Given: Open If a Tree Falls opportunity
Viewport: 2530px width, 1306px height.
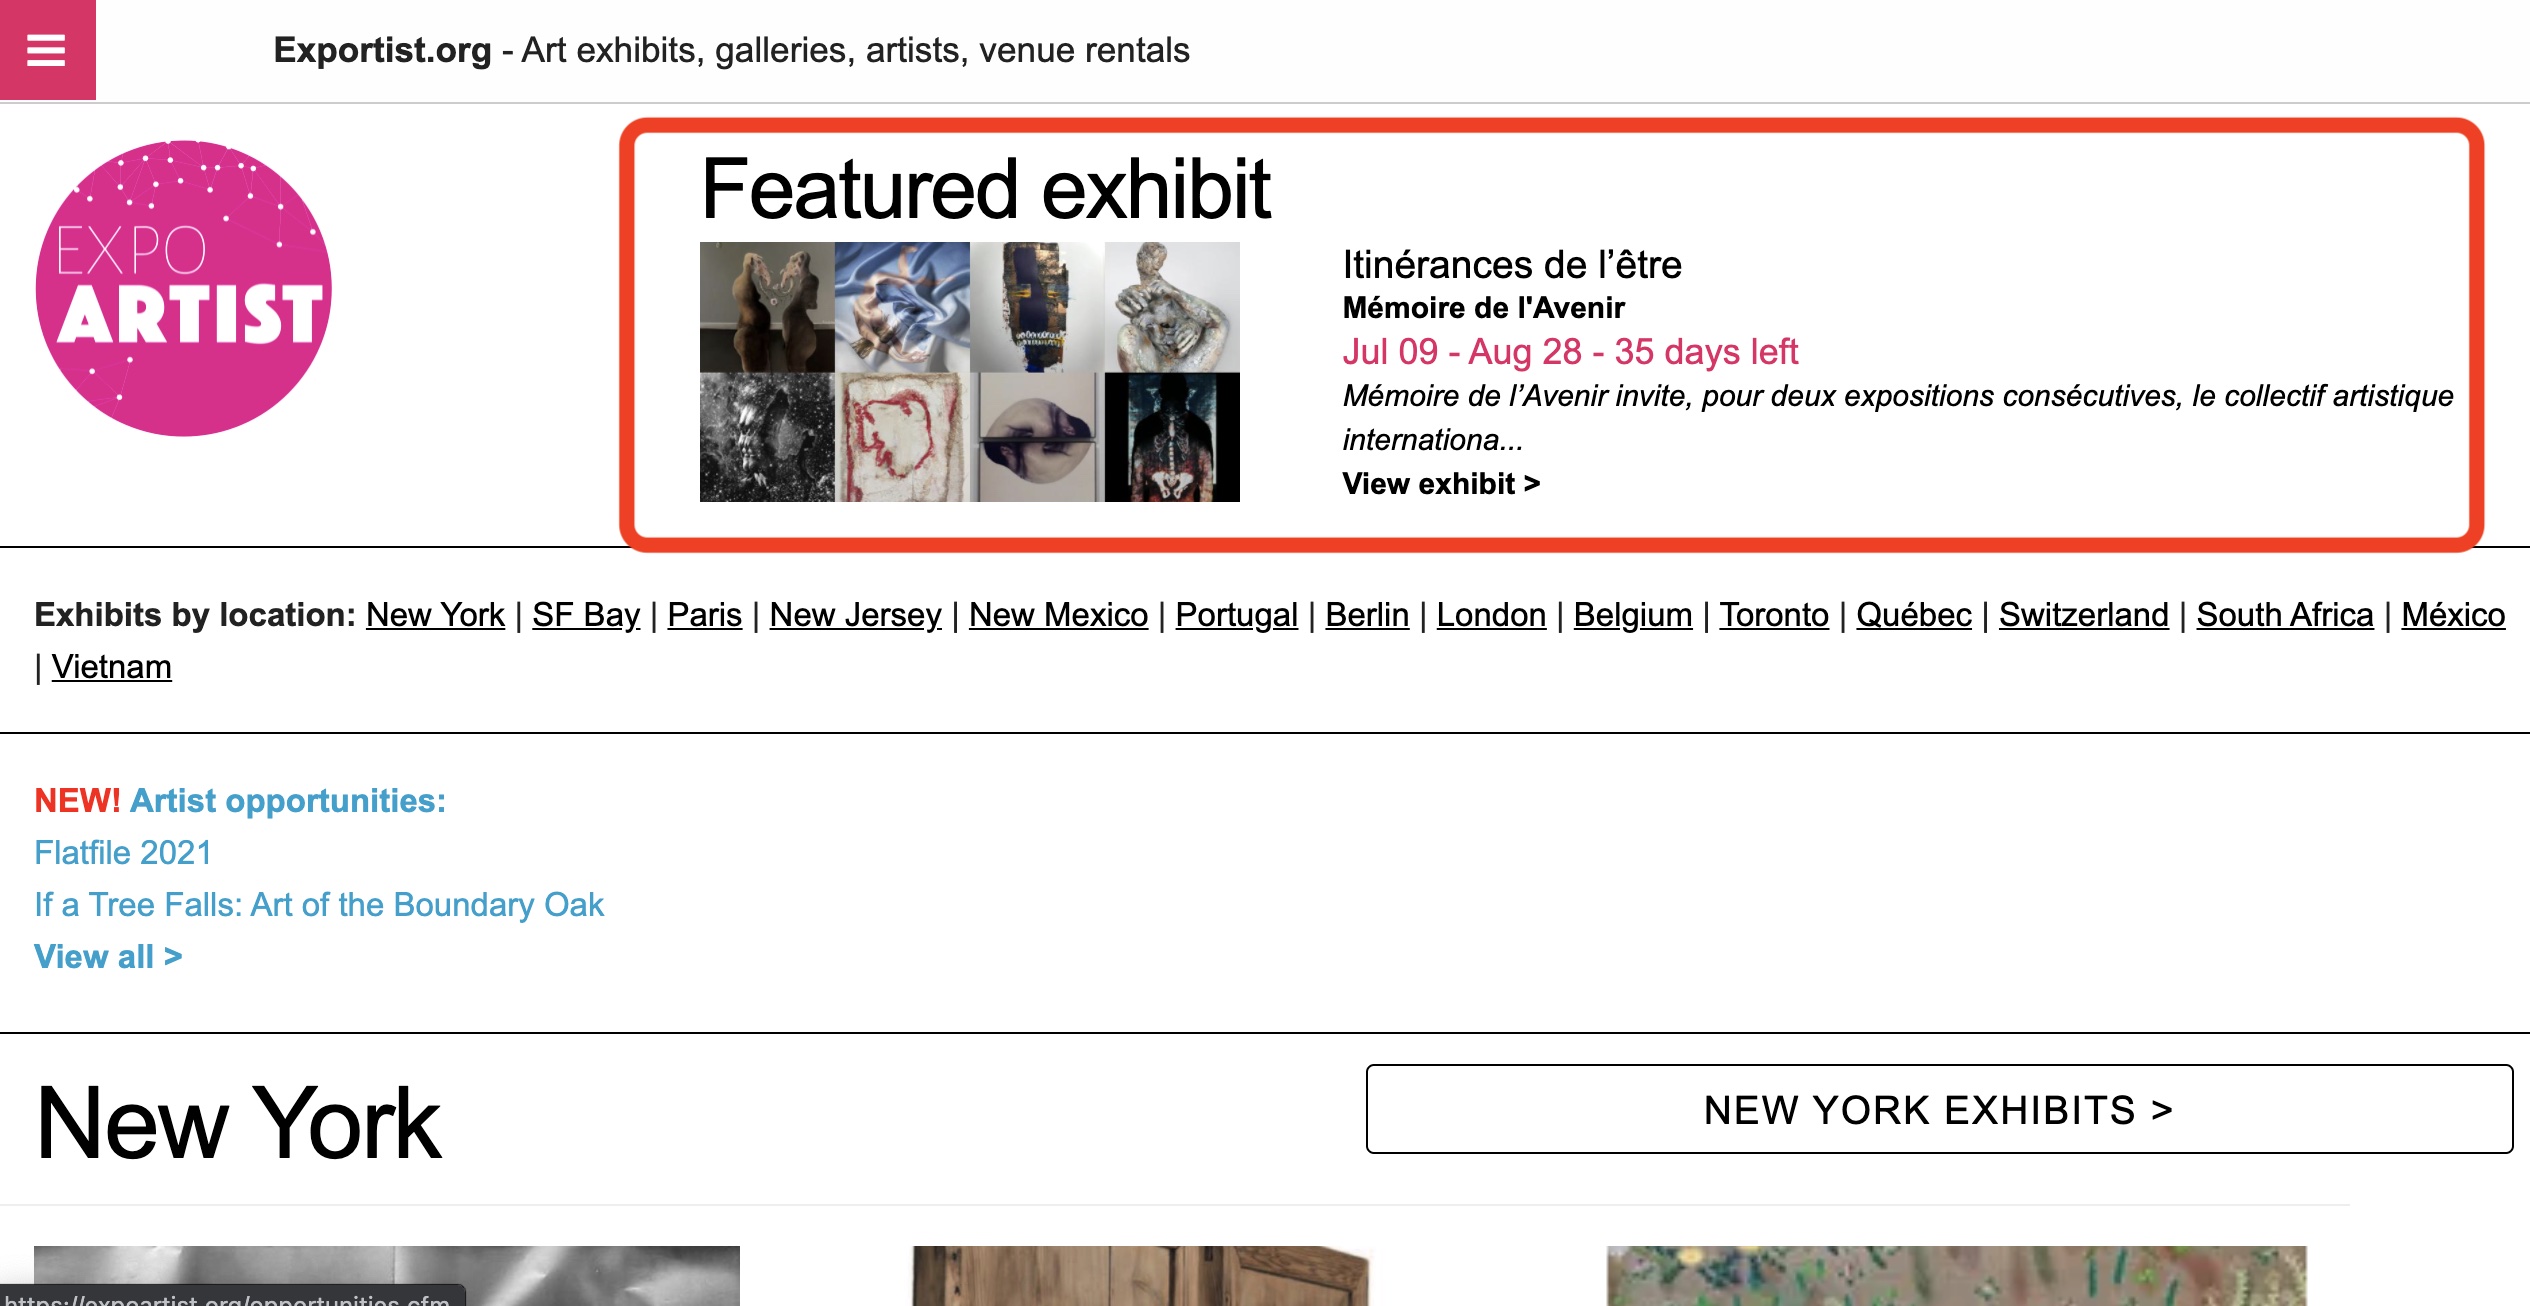Looking at the screenshot, I should [319, 905].
